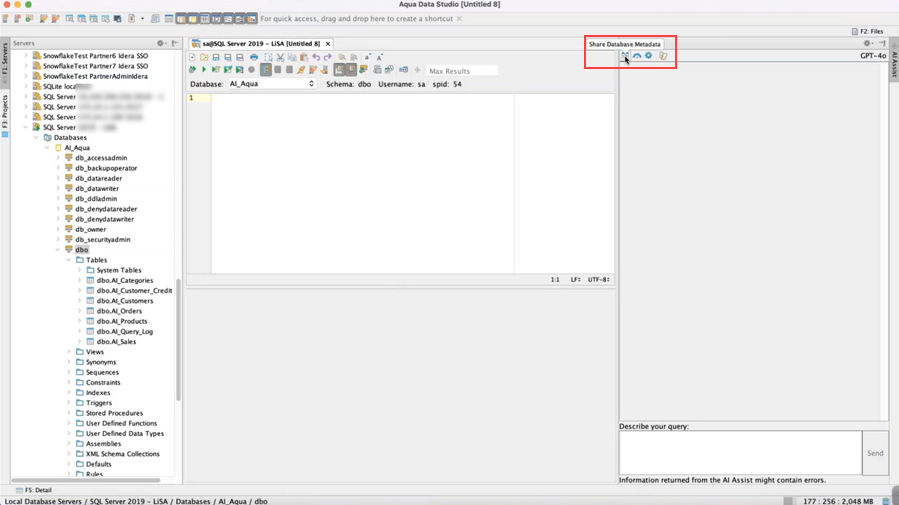
Task: Click the Max Results field
Action: (462, 71)
